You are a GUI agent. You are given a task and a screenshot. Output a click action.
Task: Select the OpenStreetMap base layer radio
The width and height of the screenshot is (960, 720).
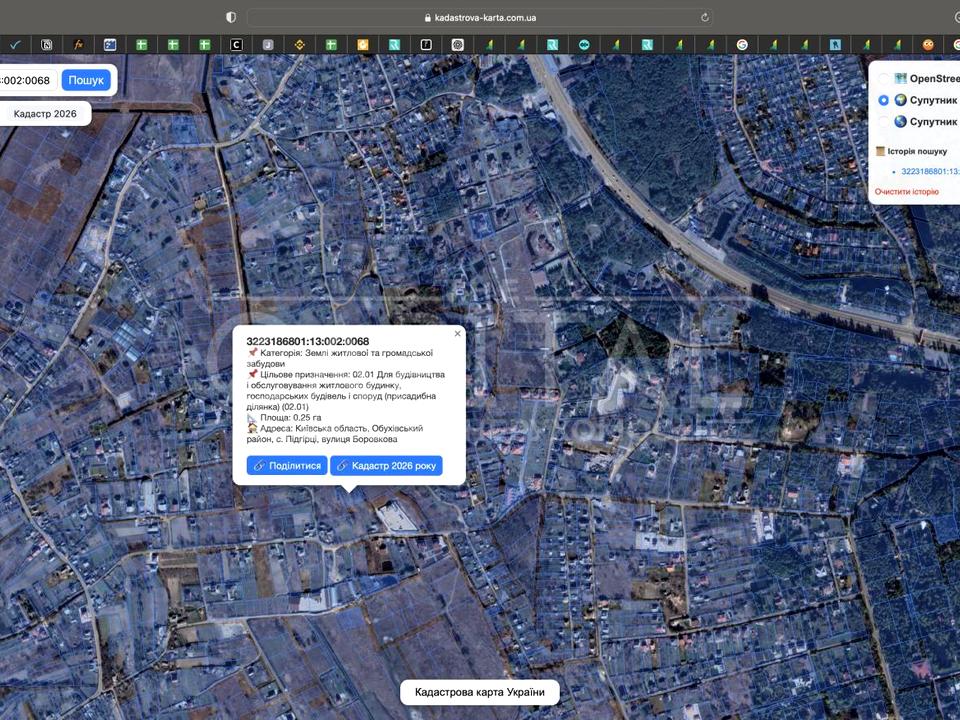[883, 78]
